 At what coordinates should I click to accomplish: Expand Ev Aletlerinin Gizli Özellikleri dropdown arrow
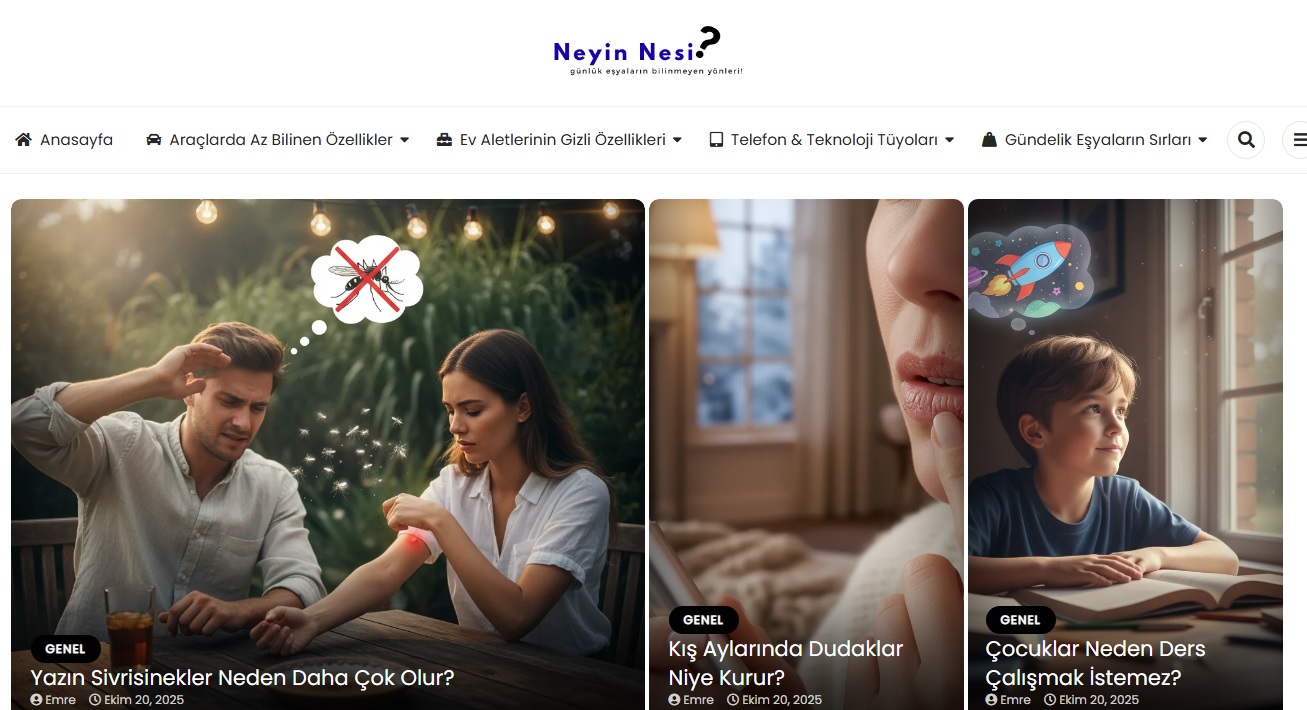point(677,140)
